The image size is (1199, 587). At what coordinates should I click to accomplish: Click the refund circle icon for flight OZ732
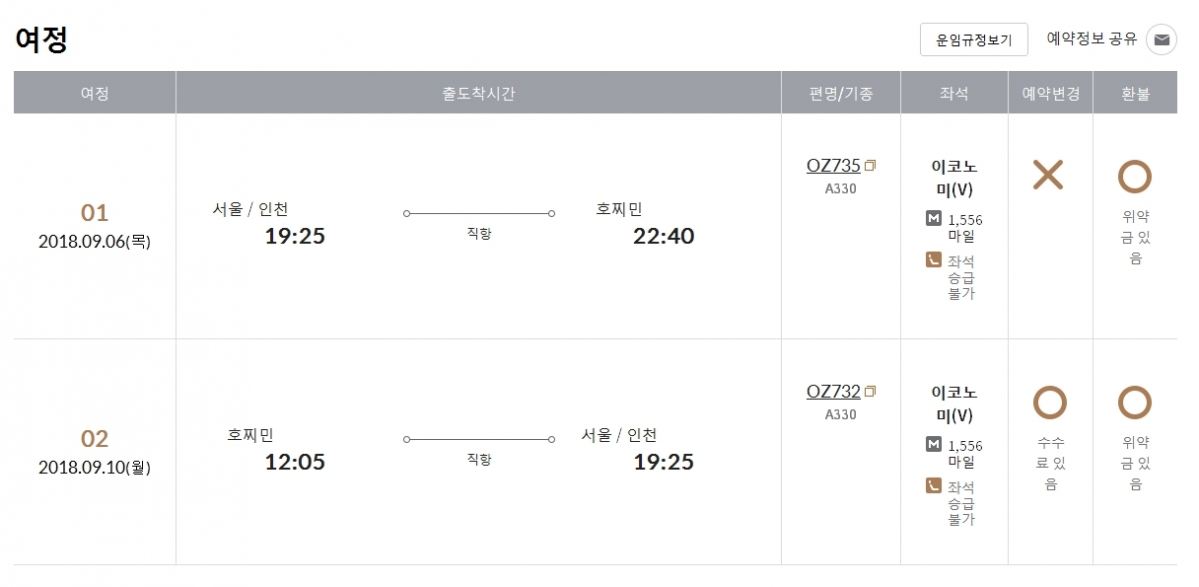coord(1135,402)
